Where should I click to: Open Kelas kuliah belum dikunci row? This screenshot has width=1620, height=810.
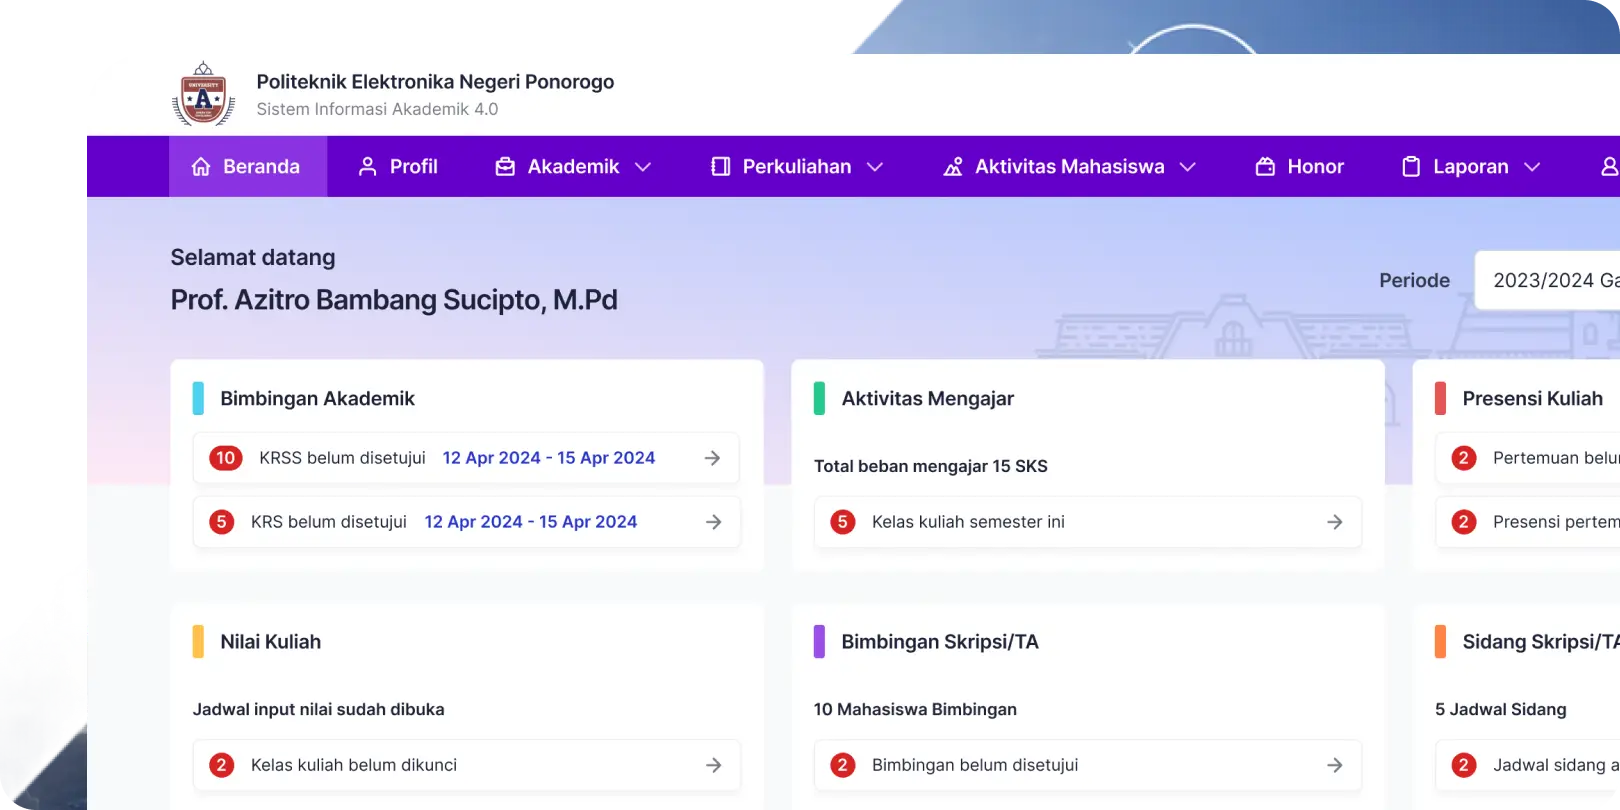(467, 765)
